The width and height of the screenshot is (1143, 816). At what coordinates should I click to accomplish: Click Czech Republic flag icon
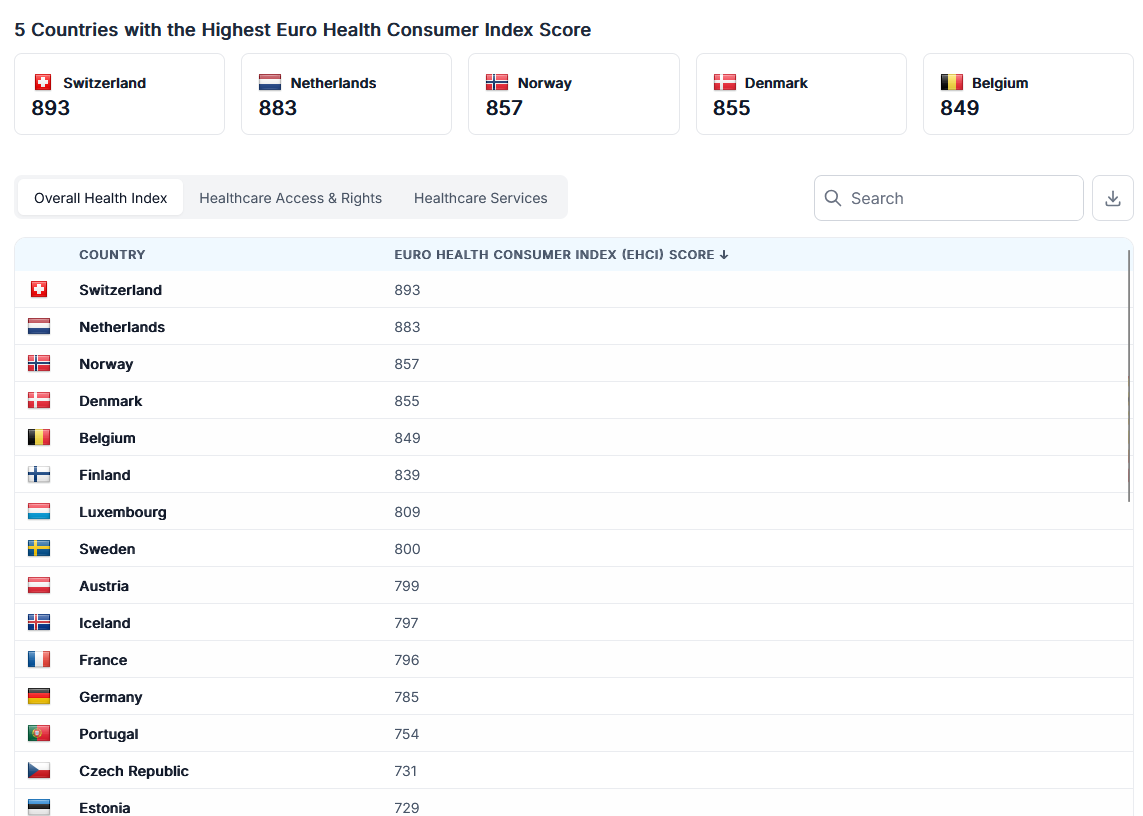(x=39, y=771)
